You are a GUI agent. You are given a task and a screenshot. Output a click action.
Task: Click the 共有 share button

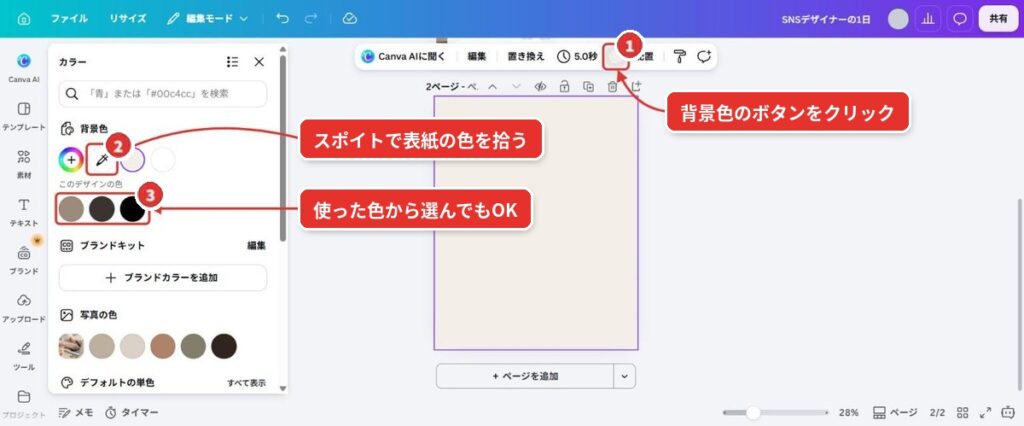pyautogui.click(x=998, y=19)
